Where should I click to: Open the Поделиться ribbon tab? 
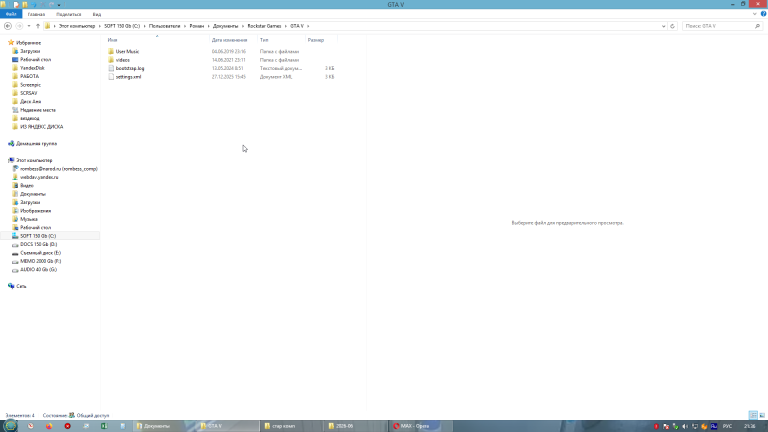tap(69, 14)
